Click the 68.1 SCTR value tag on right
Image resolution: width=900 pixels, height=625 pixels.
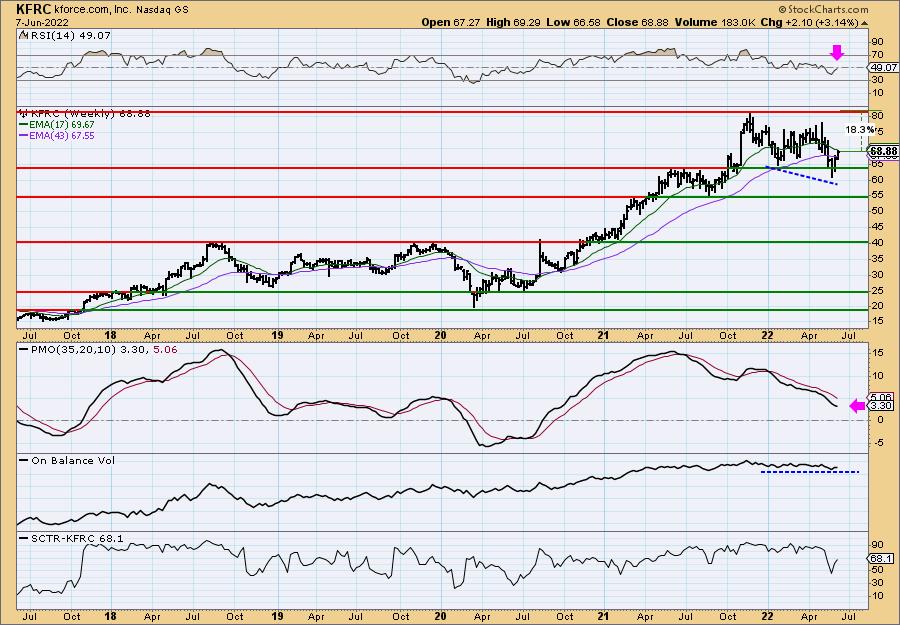(x=881, y=558)
